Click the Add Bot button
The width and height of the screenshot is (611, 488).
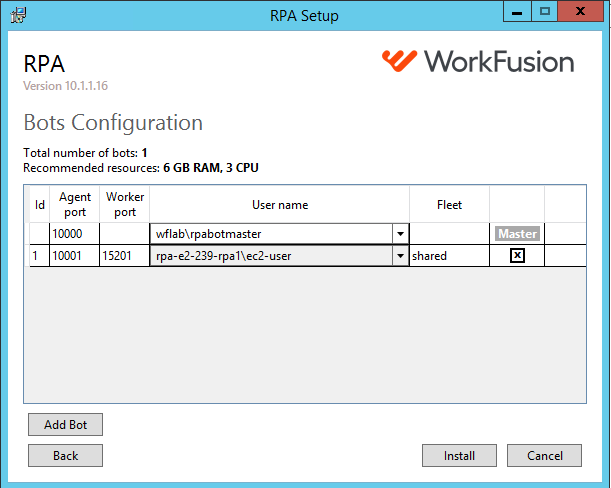coord(65,424)
